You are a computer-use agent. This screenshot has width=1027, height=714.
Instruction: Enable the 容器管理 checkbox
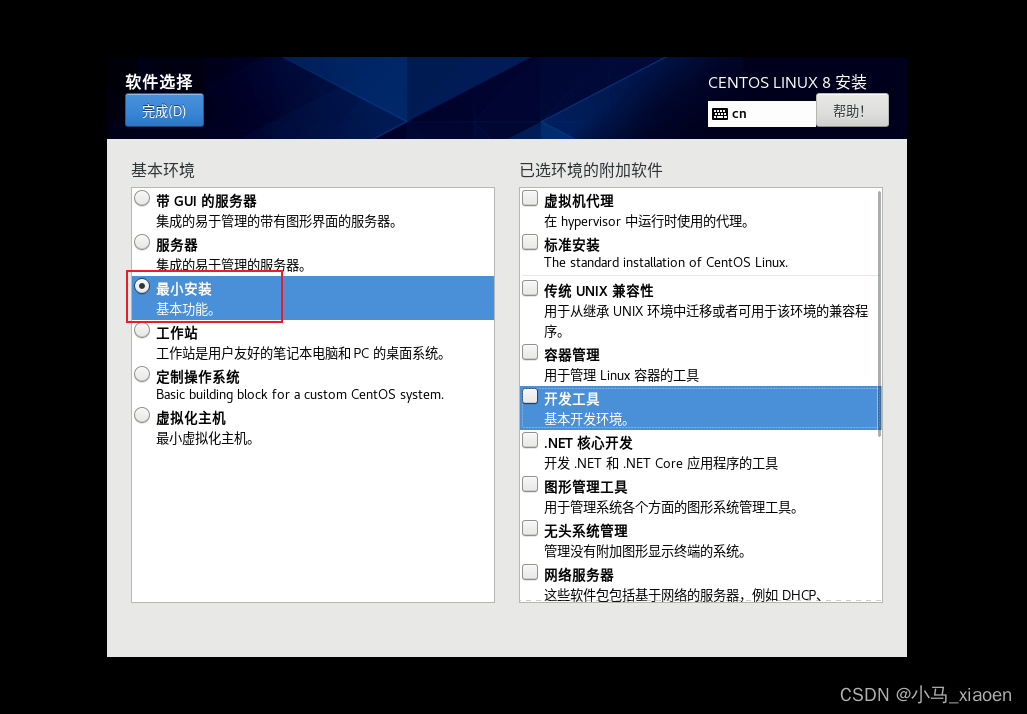tap(530, 352)
